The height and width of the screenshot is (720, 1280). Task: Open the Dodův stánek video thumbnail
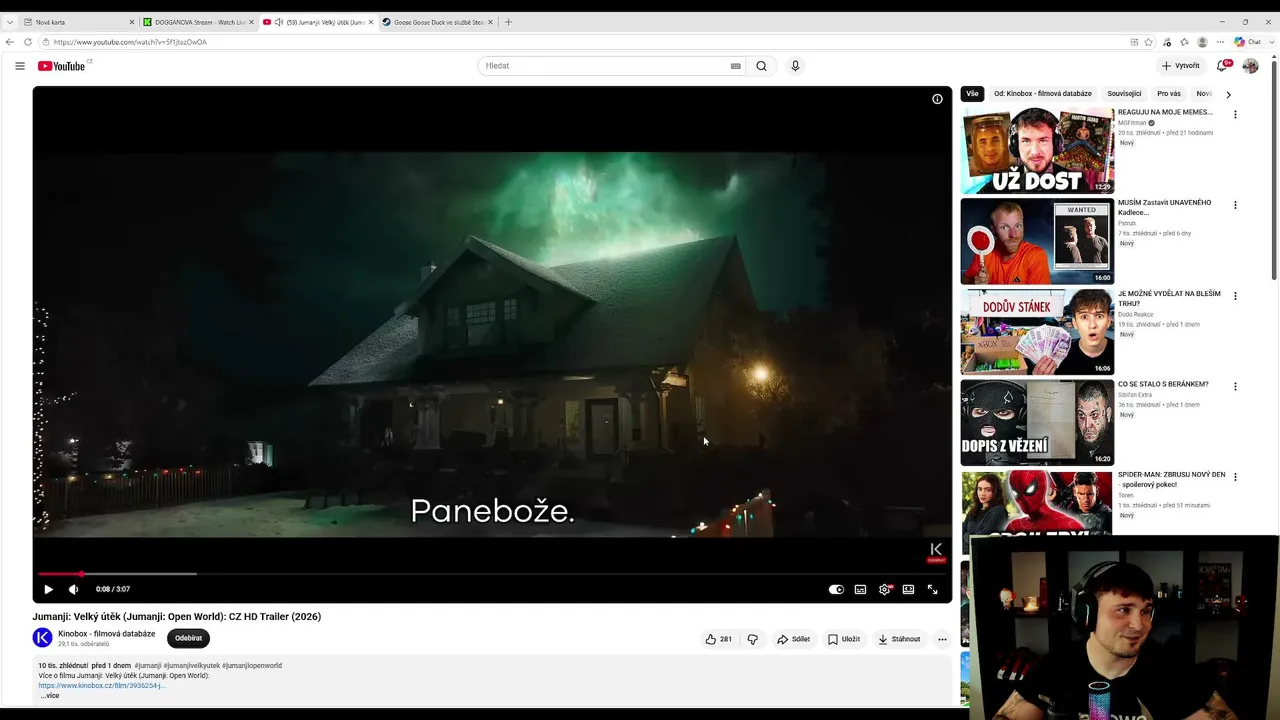tap(1037, 332)
